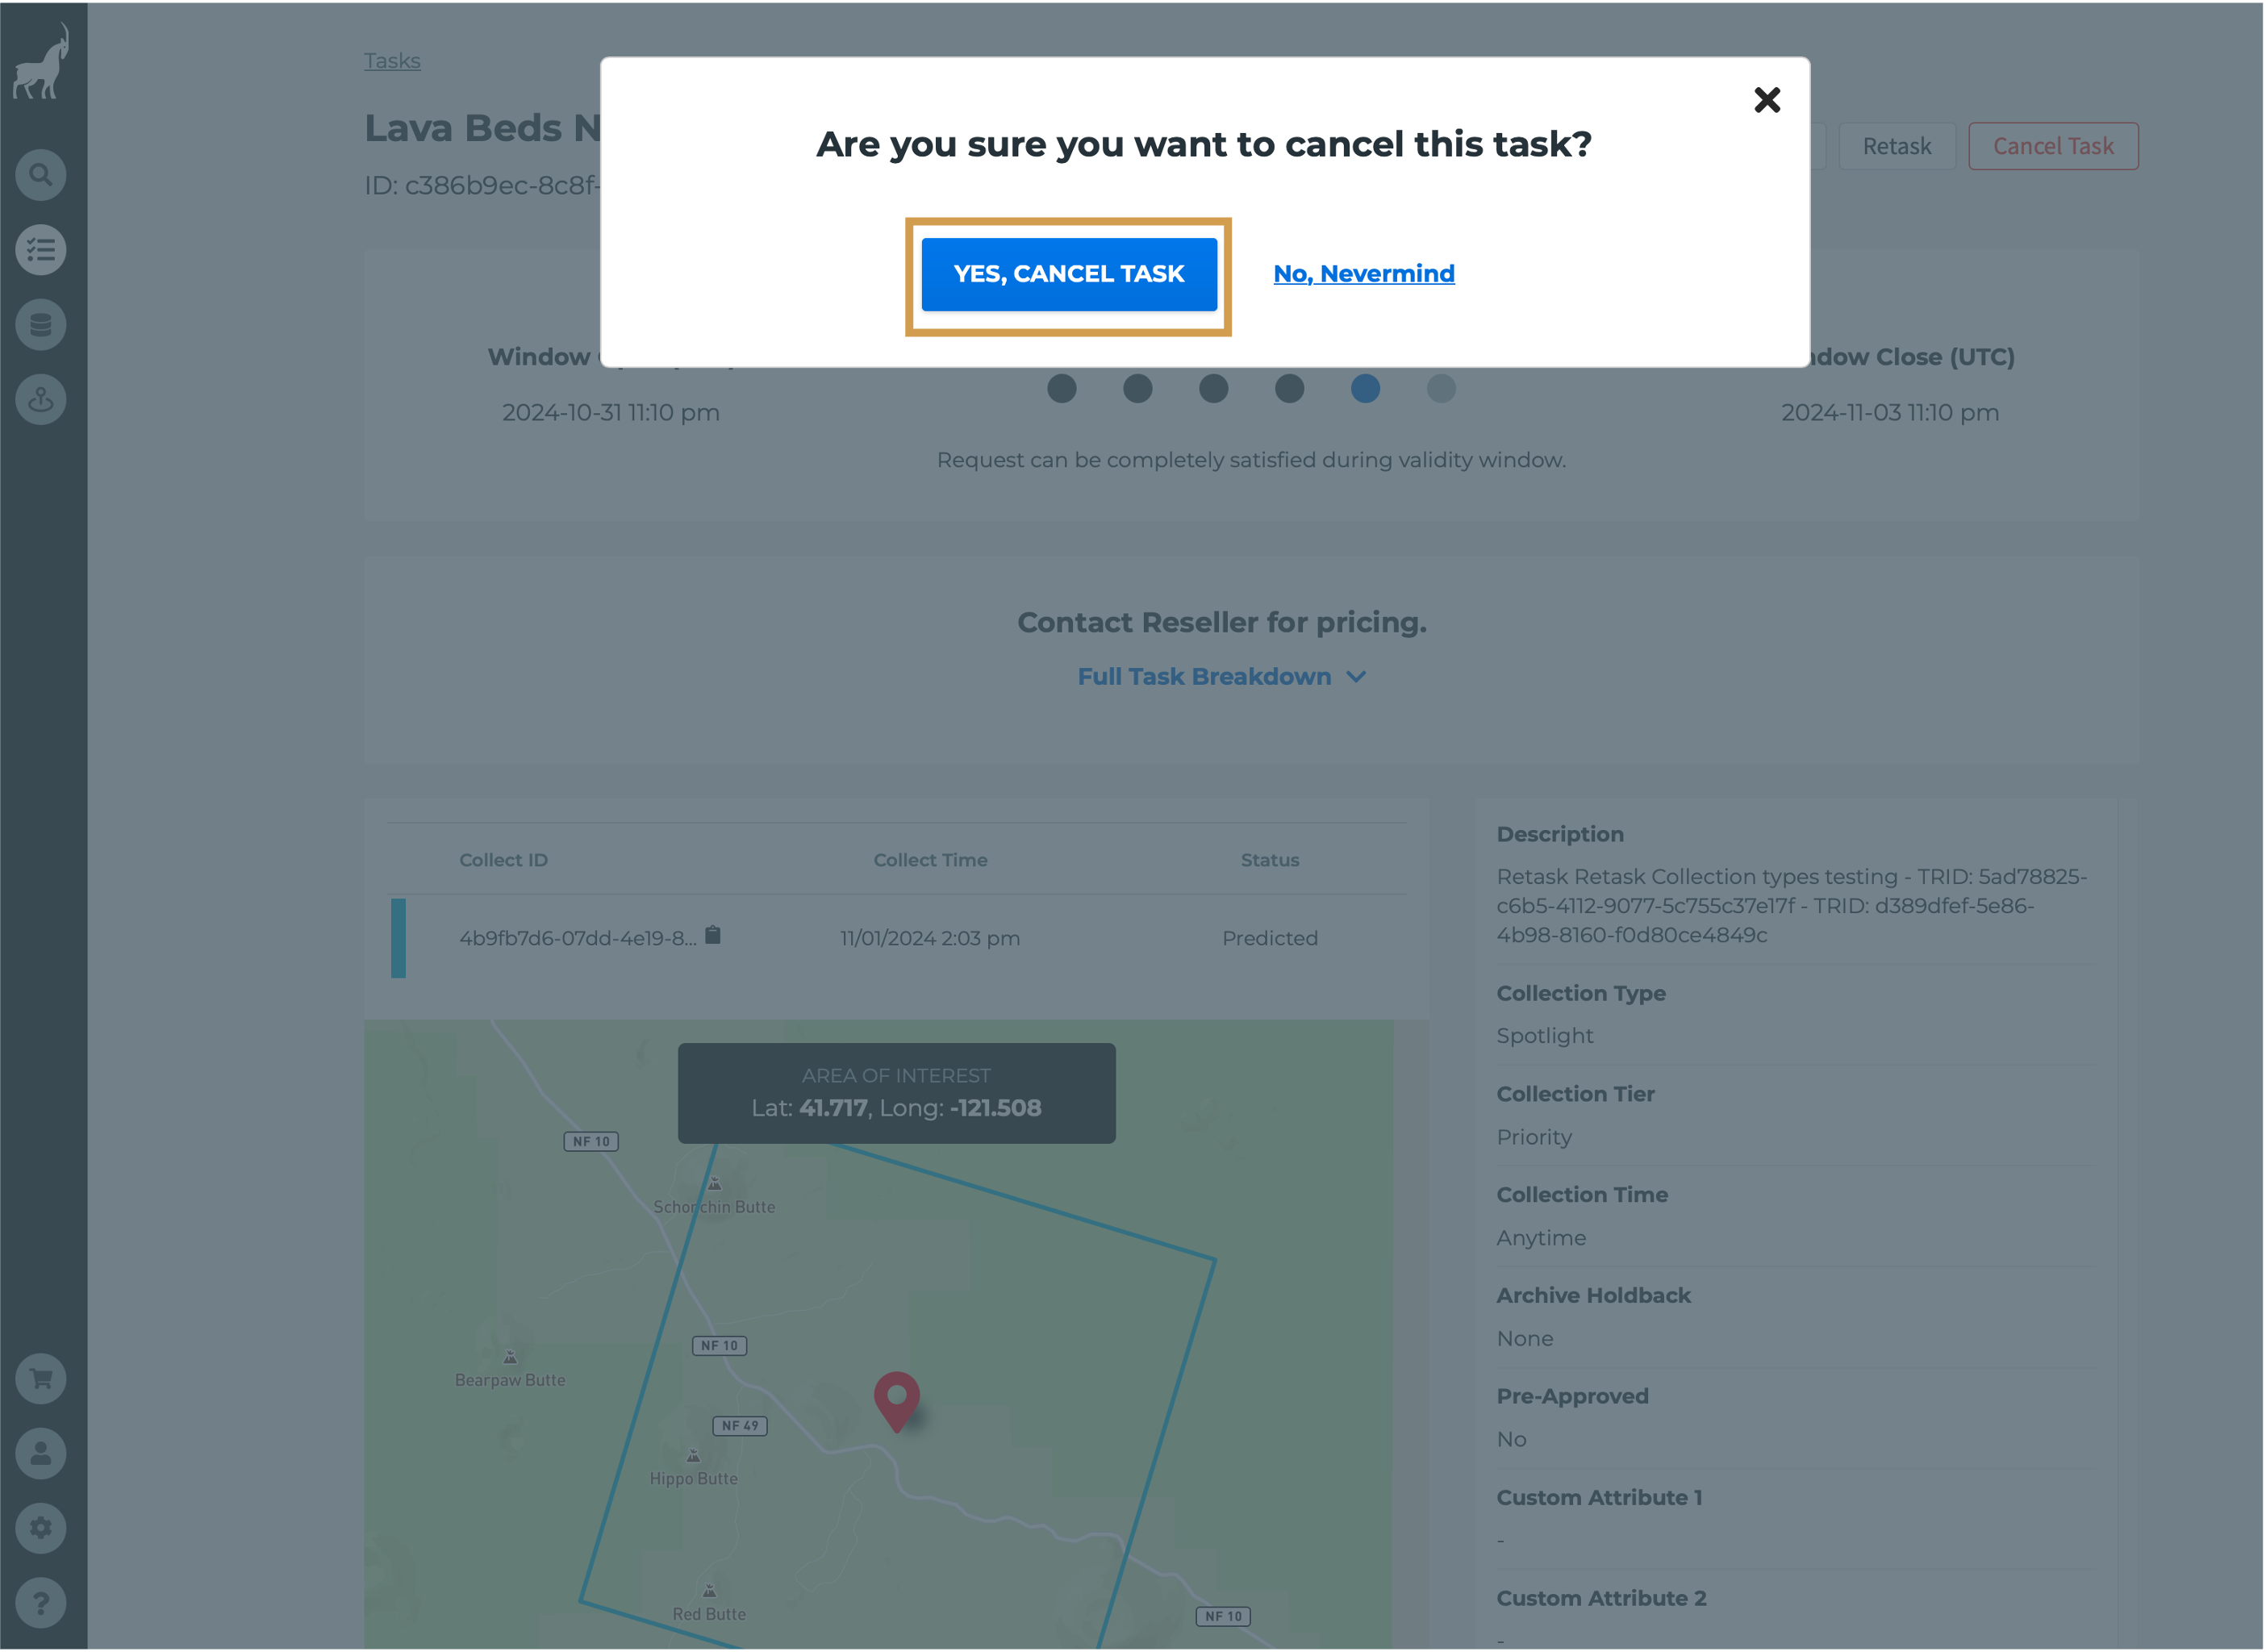Click the Spotlight collection type value
2266x1652 pixels.
point(1544,1036)
